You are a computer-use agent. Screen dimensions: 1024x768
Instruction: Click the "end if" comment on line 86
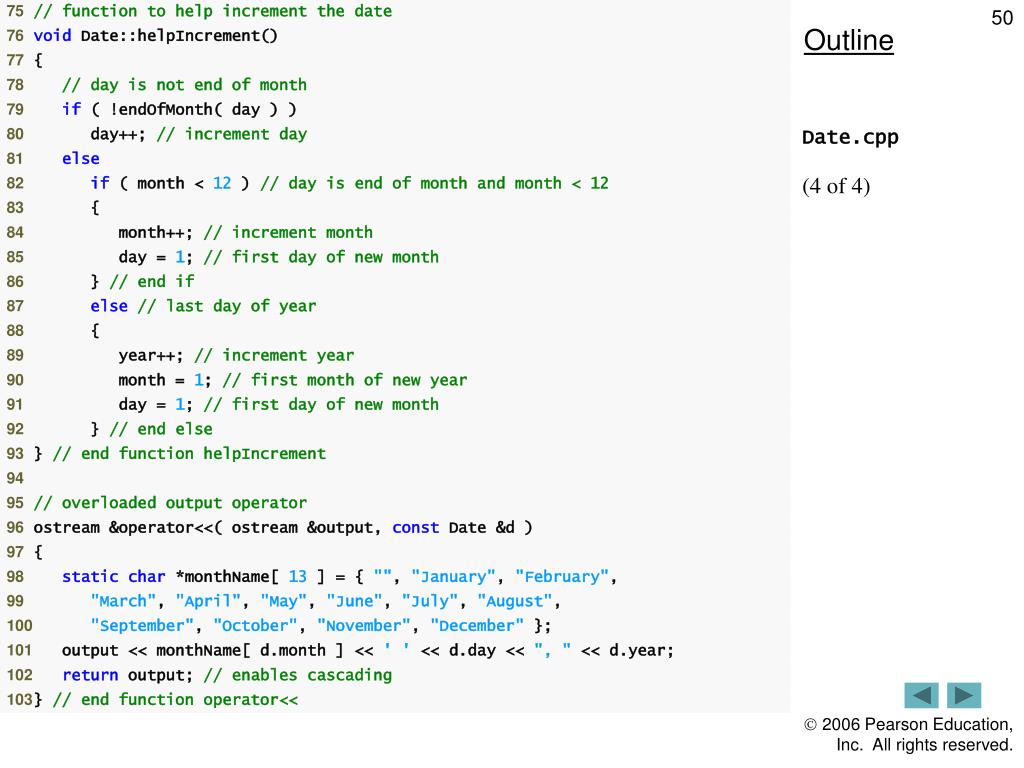152,281
